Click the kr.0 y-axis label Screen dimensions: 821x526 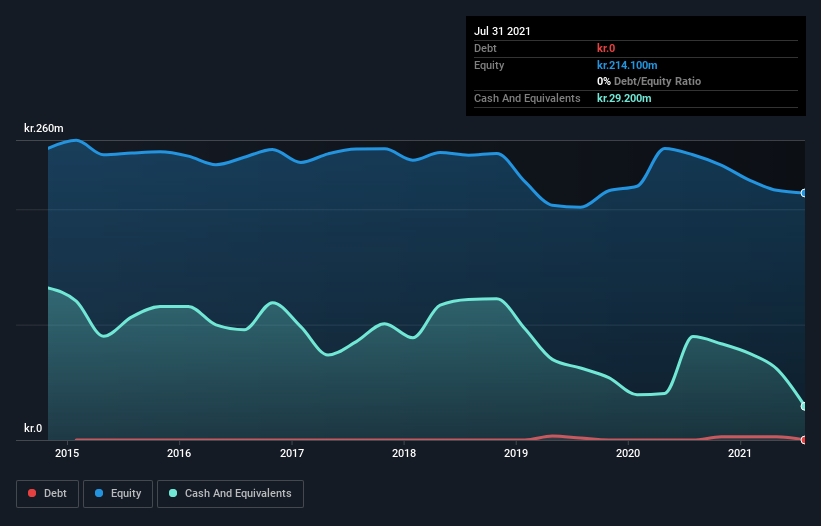point(33,428)
